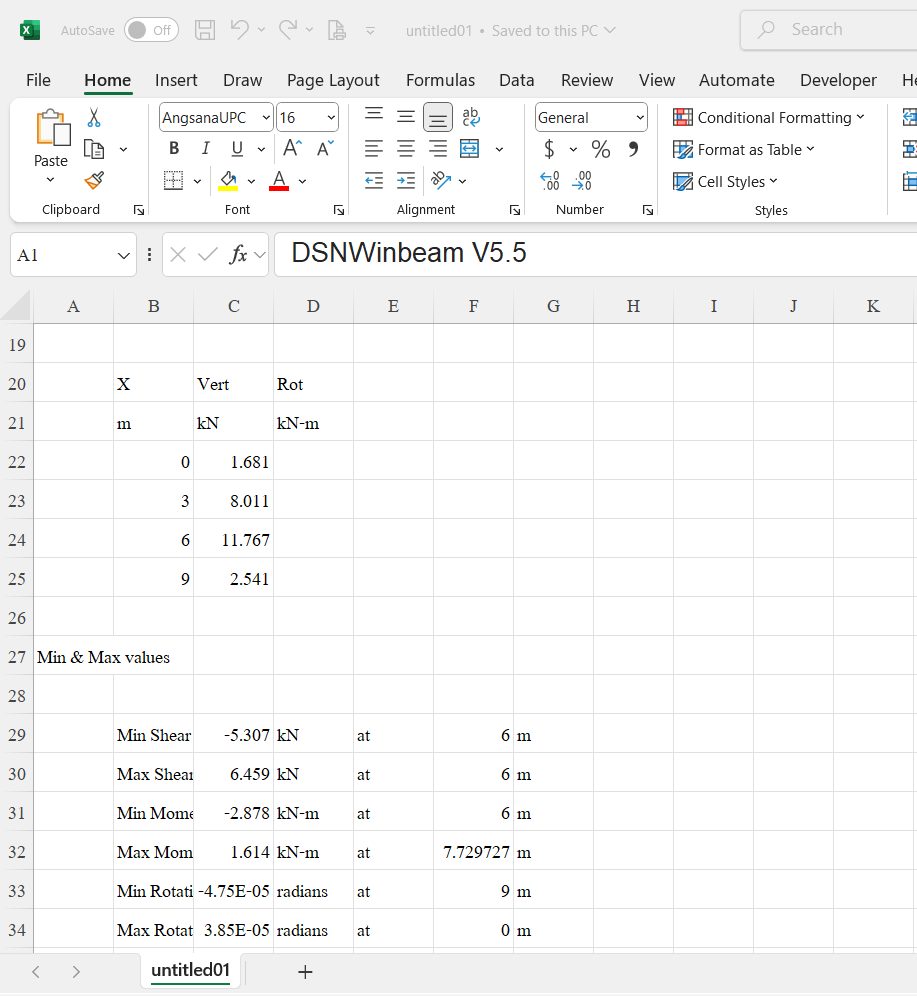The image size is (917, 996).
Task: Open Cell Styles menu
Action: tap(725, 181)
